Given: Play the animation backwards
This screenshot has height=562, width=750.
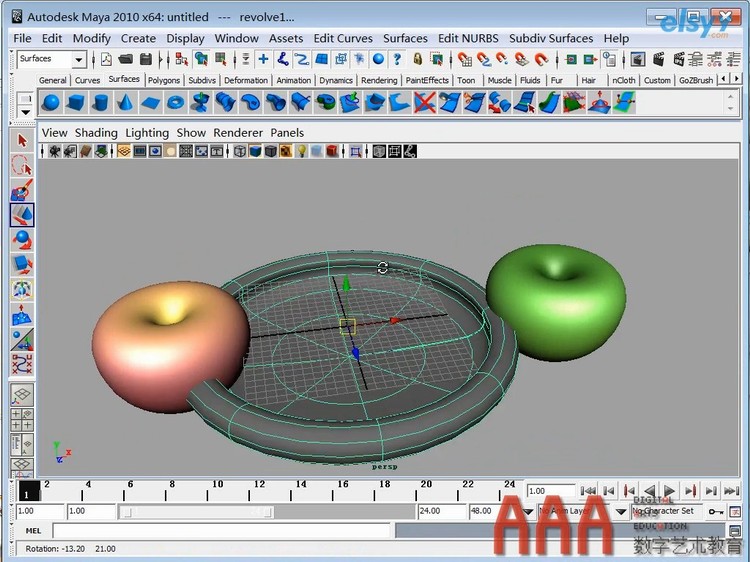Looking at the screenshot, I should point(649,491).
